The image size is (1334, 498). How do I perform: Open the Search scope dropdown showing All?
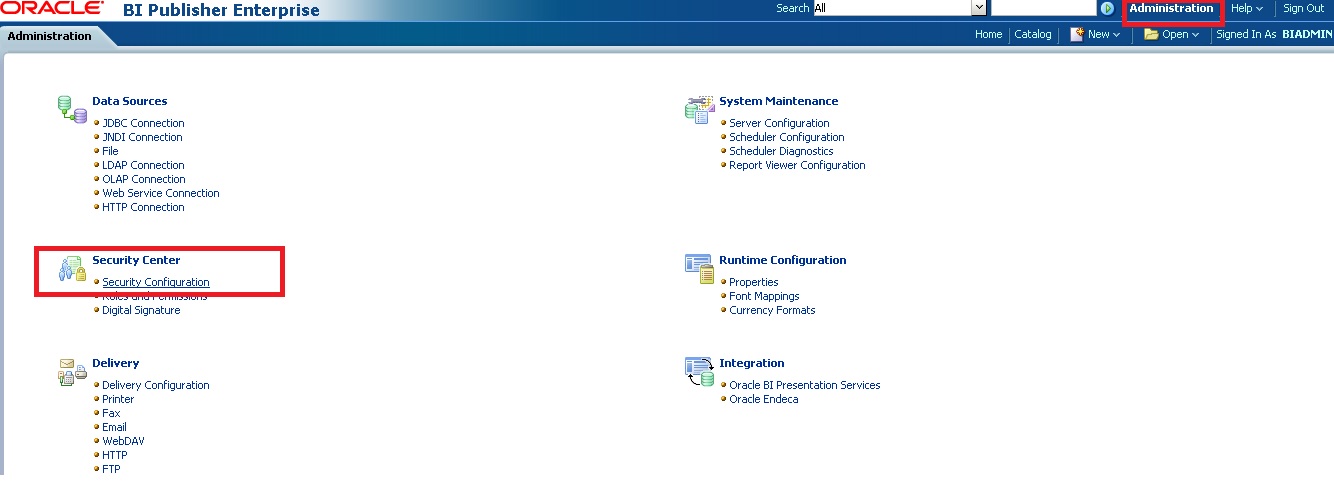click(x=900, y=8)
